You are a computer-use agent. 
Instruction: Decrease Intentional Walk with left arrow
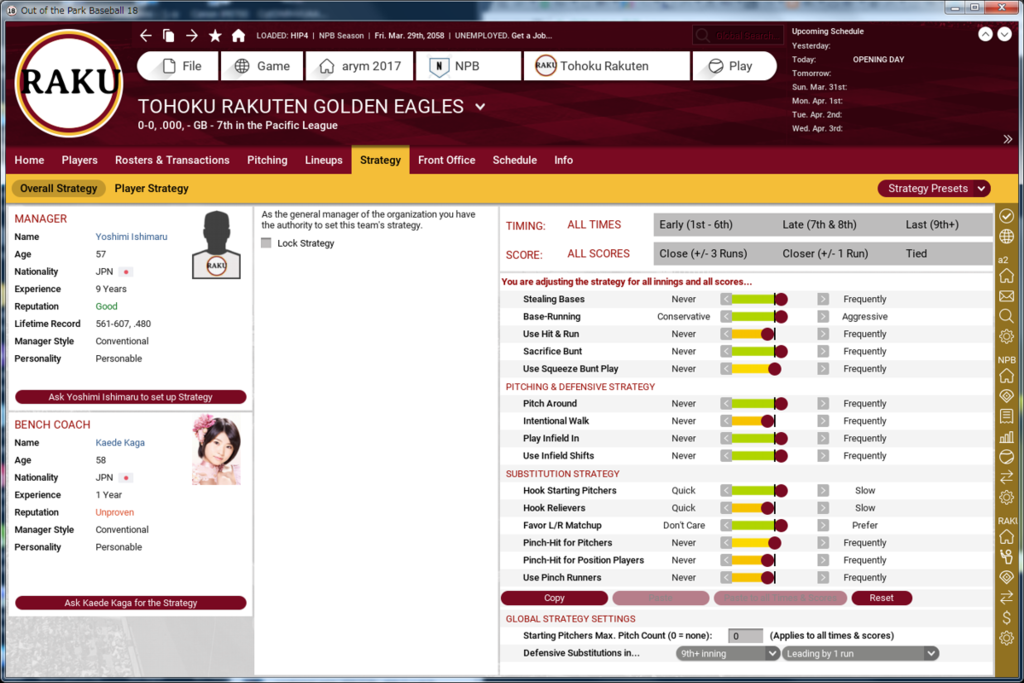pos(726,421)
